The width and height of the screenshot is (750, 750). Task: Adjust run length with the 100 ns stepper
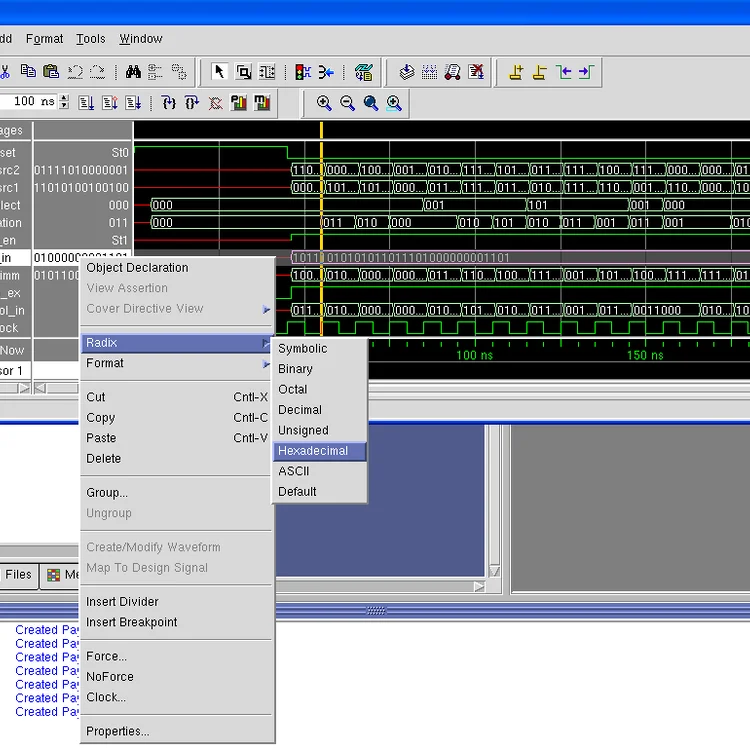64,101
